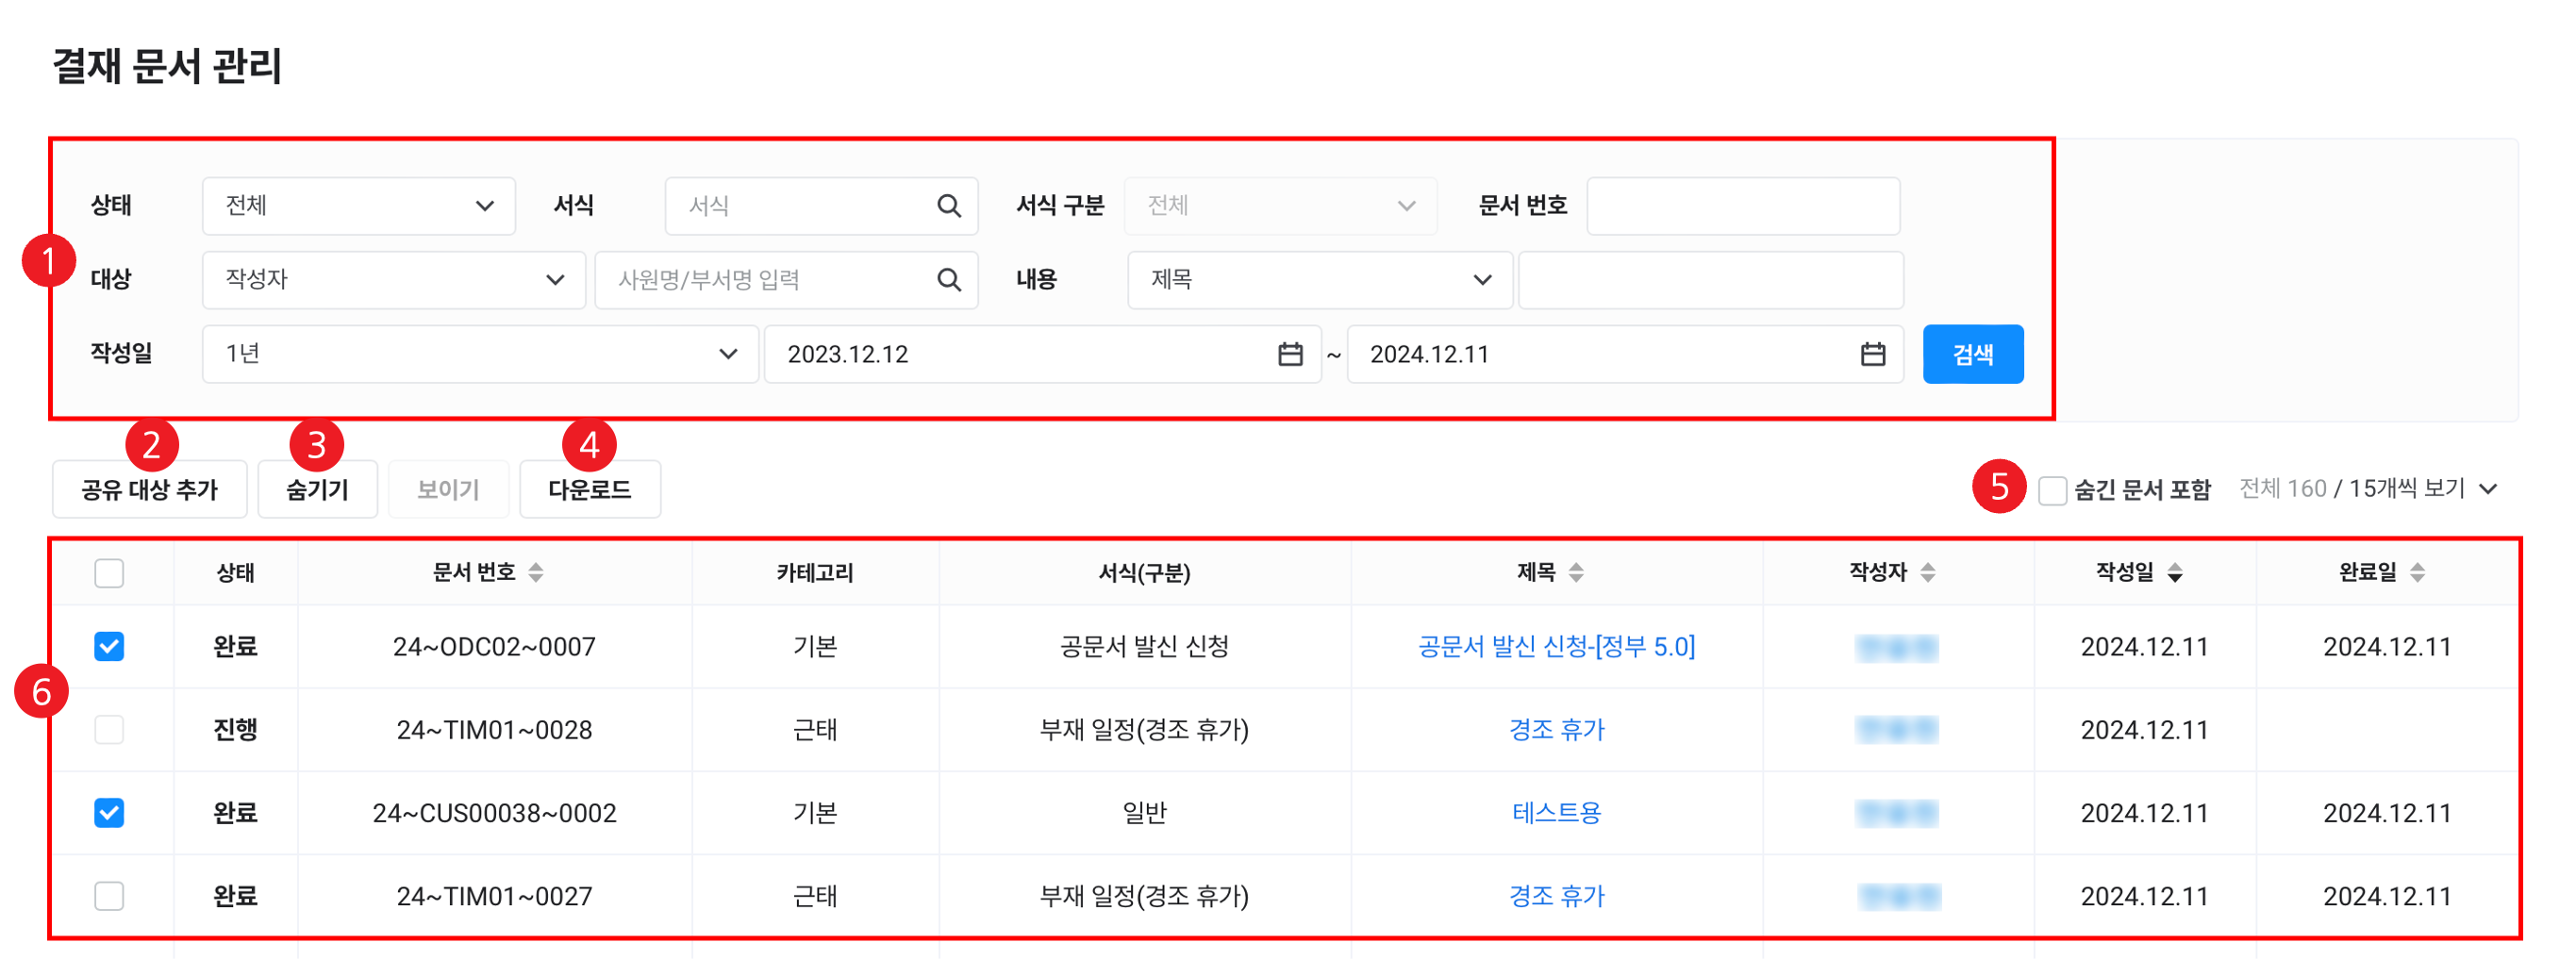Screen dimensions: 2576x959
Task: Expand the 상태 dropdown showing 전체
Action: tap(358, 206)
